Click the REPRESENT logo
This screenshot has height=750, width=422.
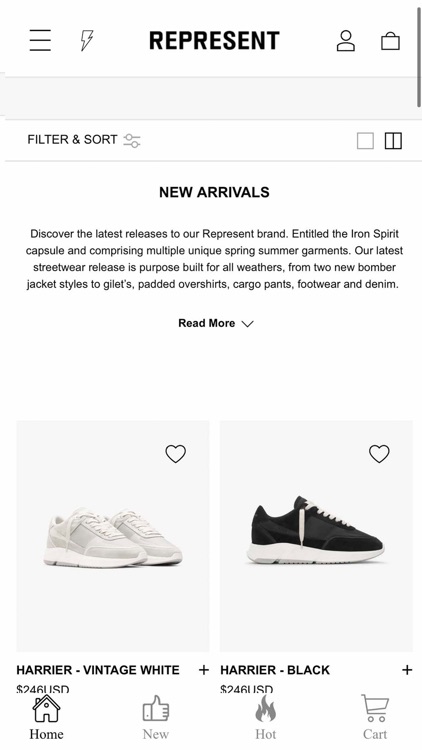(214, 41)
